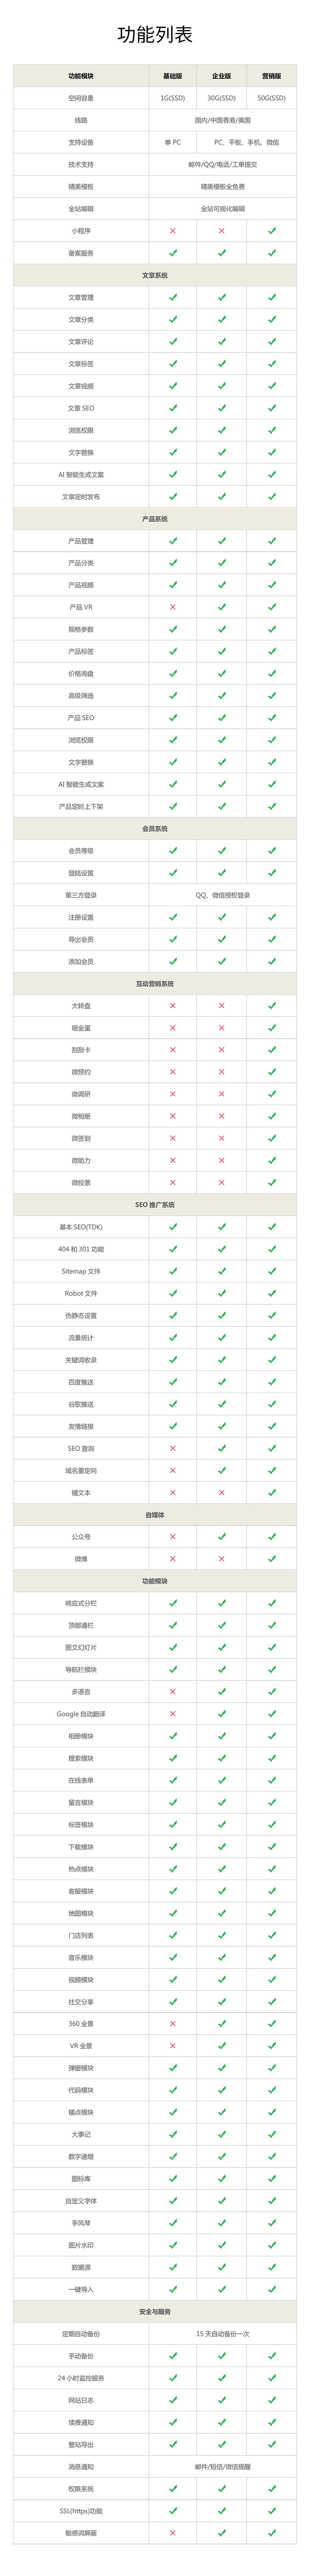Click the 产品 VR red X under 基础版
310x2576 pixels.
click(x=173, y=607)
